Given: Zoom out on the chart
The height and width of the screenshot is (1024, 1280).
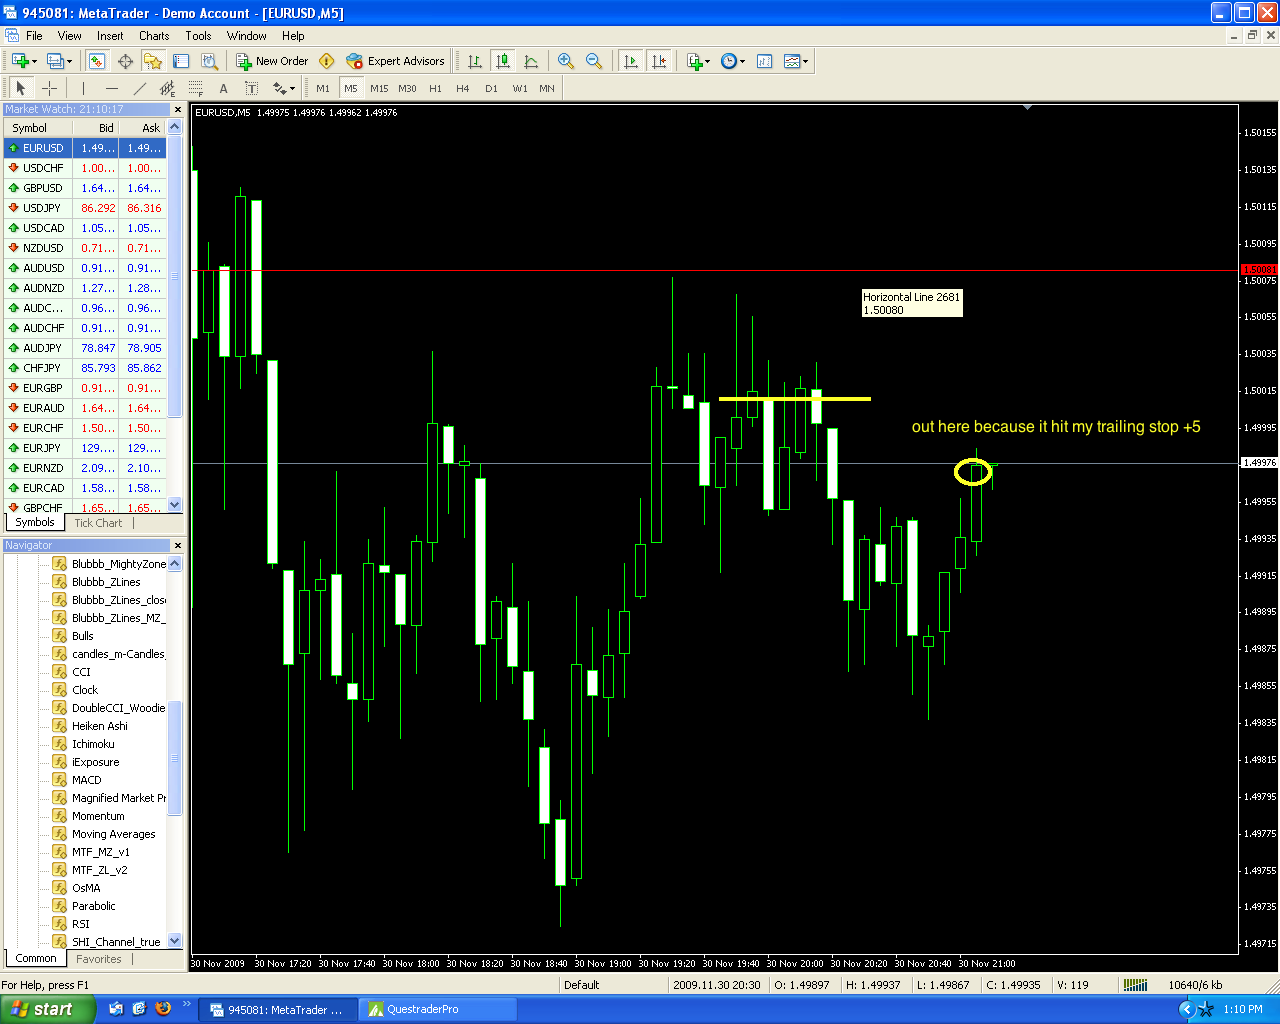Looking at the screenshot, I should pyautogui.click(x=594, y=61).
